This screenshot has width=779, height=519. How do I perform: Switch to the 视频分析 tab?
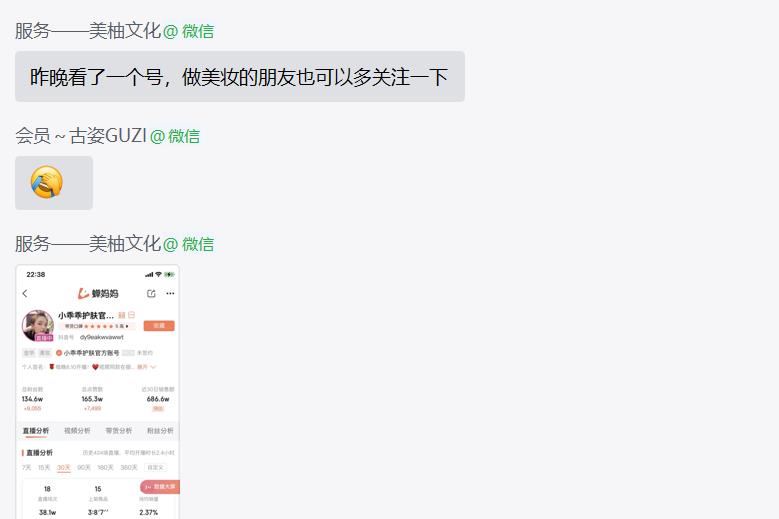[x=77, y=431]
